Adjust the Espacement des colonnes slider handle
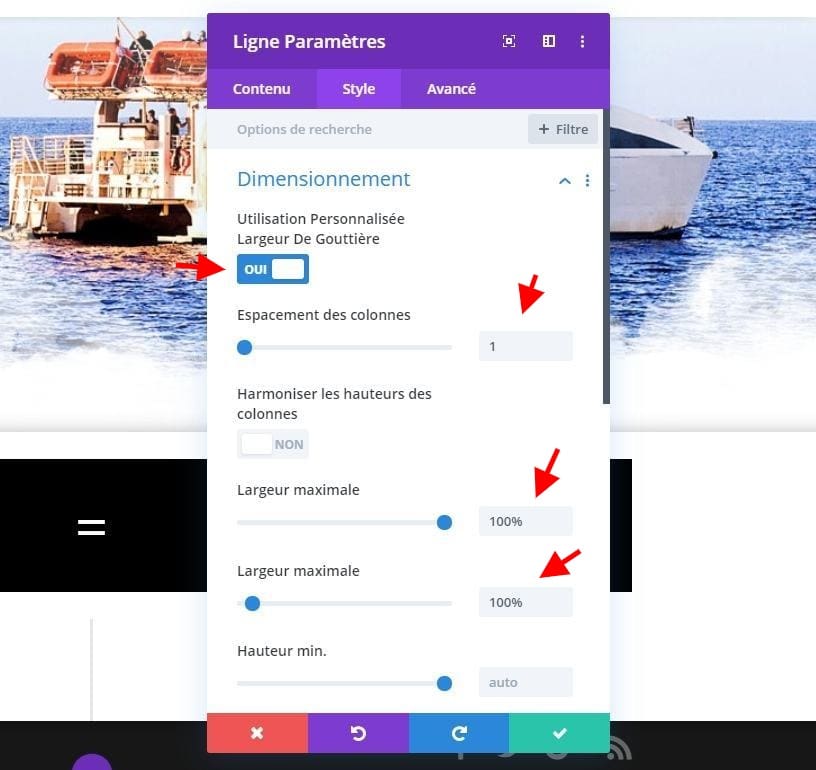Viewport: 816px width, 770px height. (x=245, y=347)
